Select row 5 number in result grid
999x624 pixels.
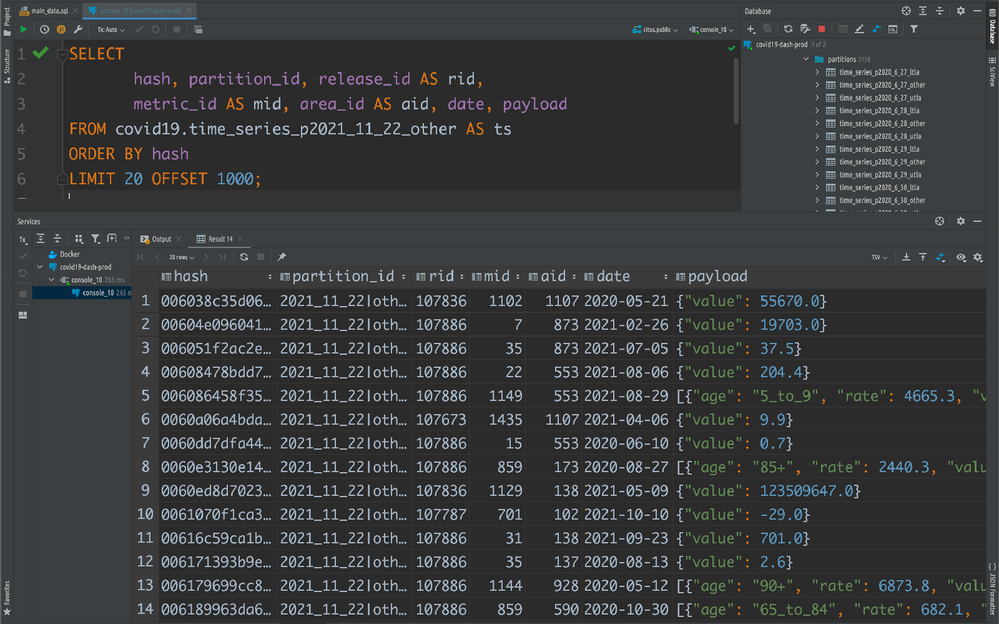pos(145,396)
